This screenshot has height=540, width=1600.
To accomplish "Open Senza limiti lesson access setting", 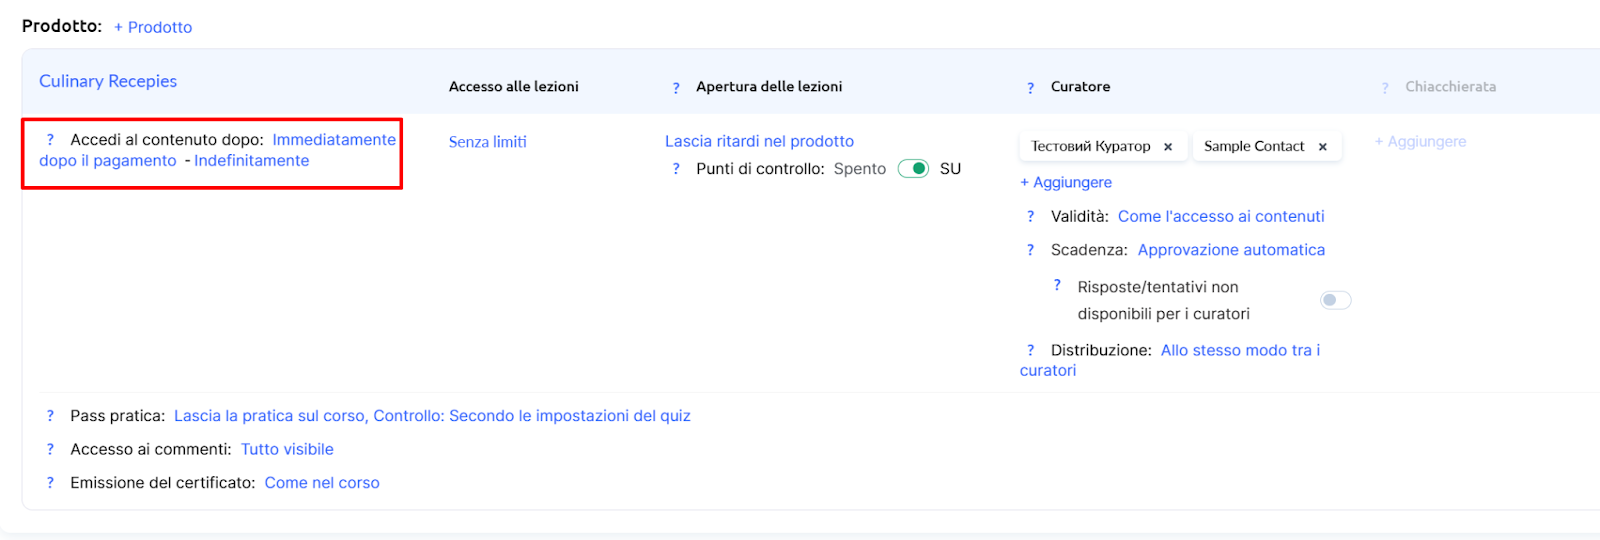I will (x=487, y=142).
